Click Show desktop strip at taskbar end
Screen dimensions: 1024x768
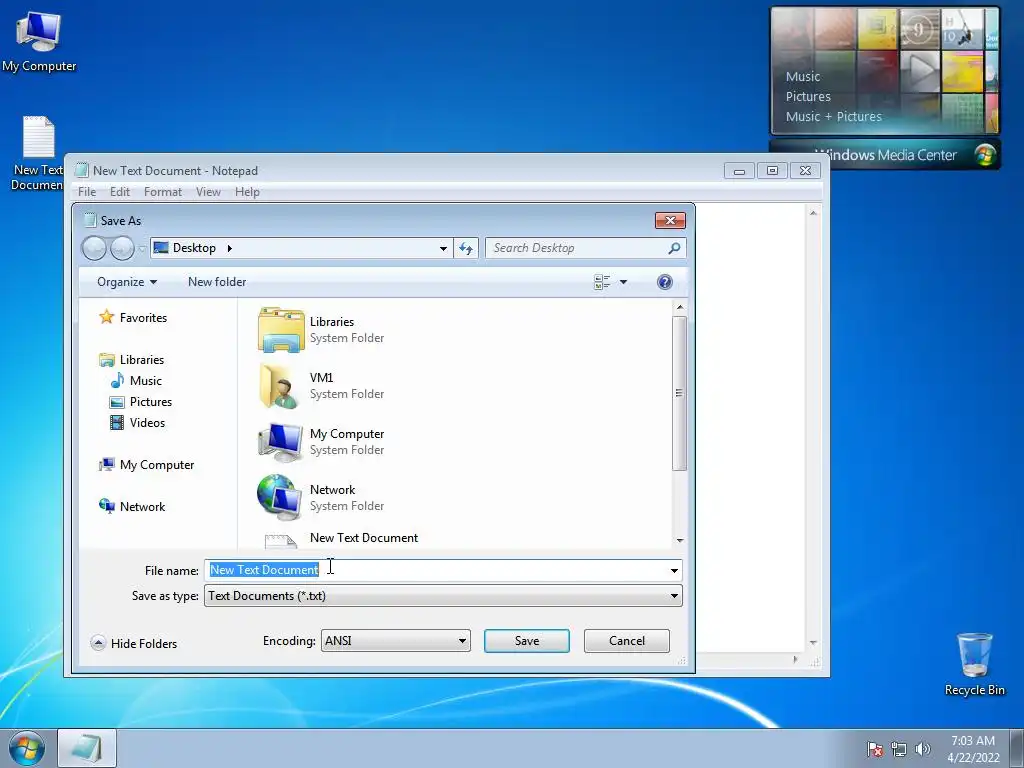(x=1017, y=748)
